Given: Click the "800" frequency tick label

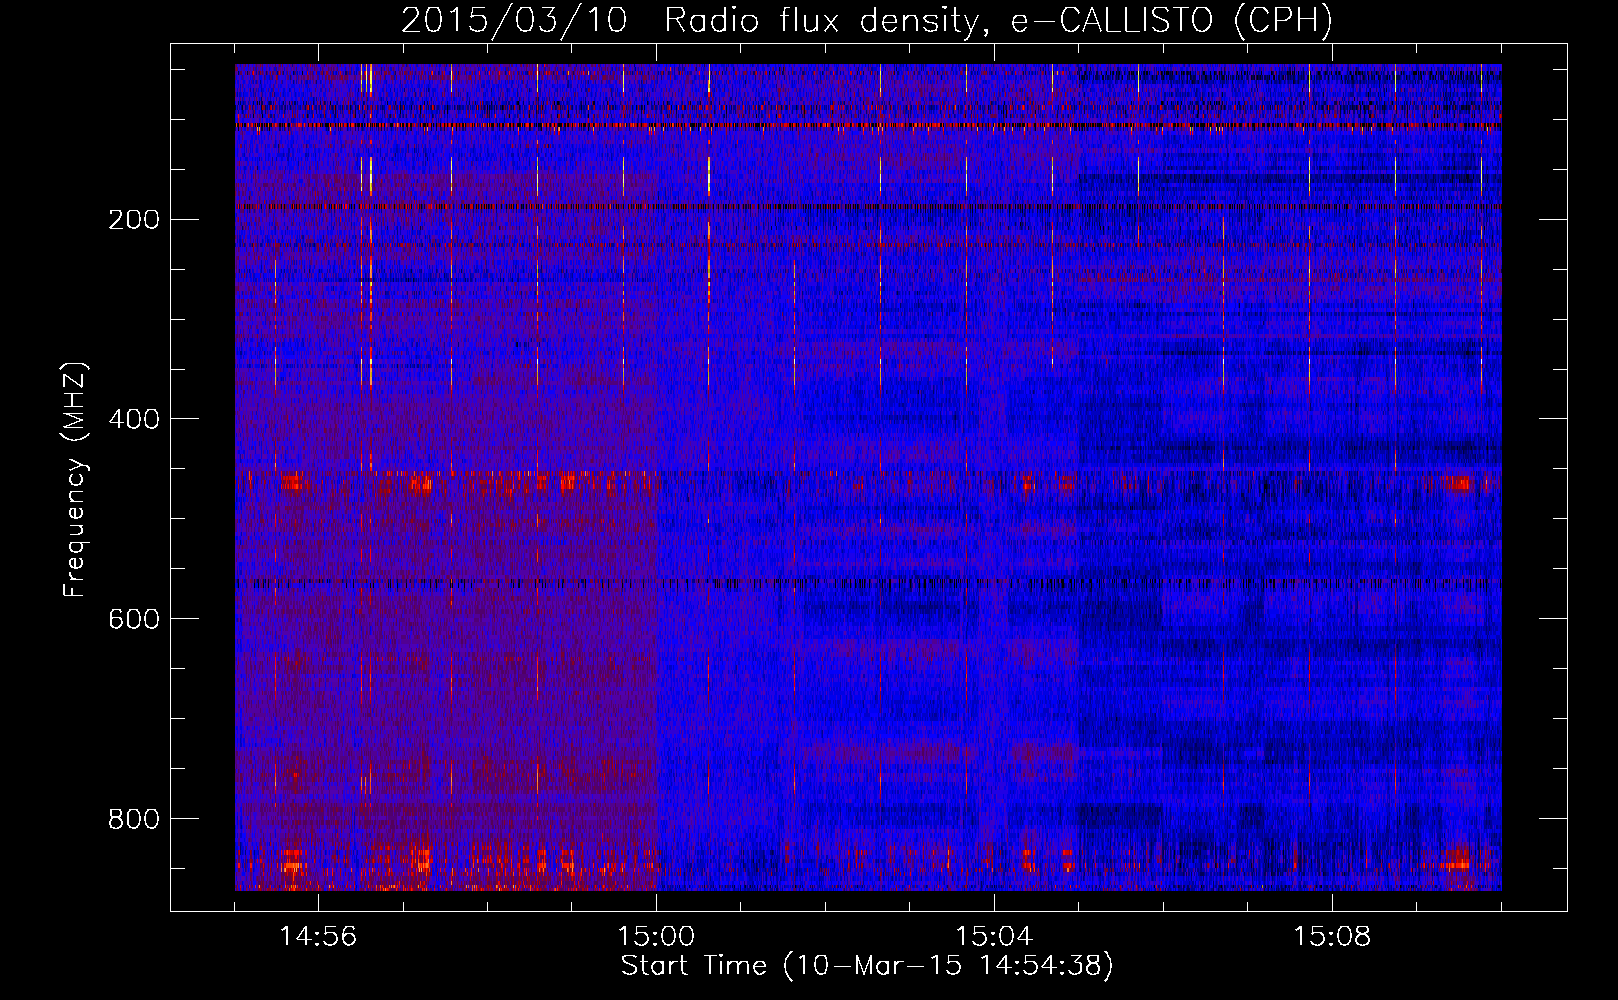Looking at the screenshot, I should 133,820.
